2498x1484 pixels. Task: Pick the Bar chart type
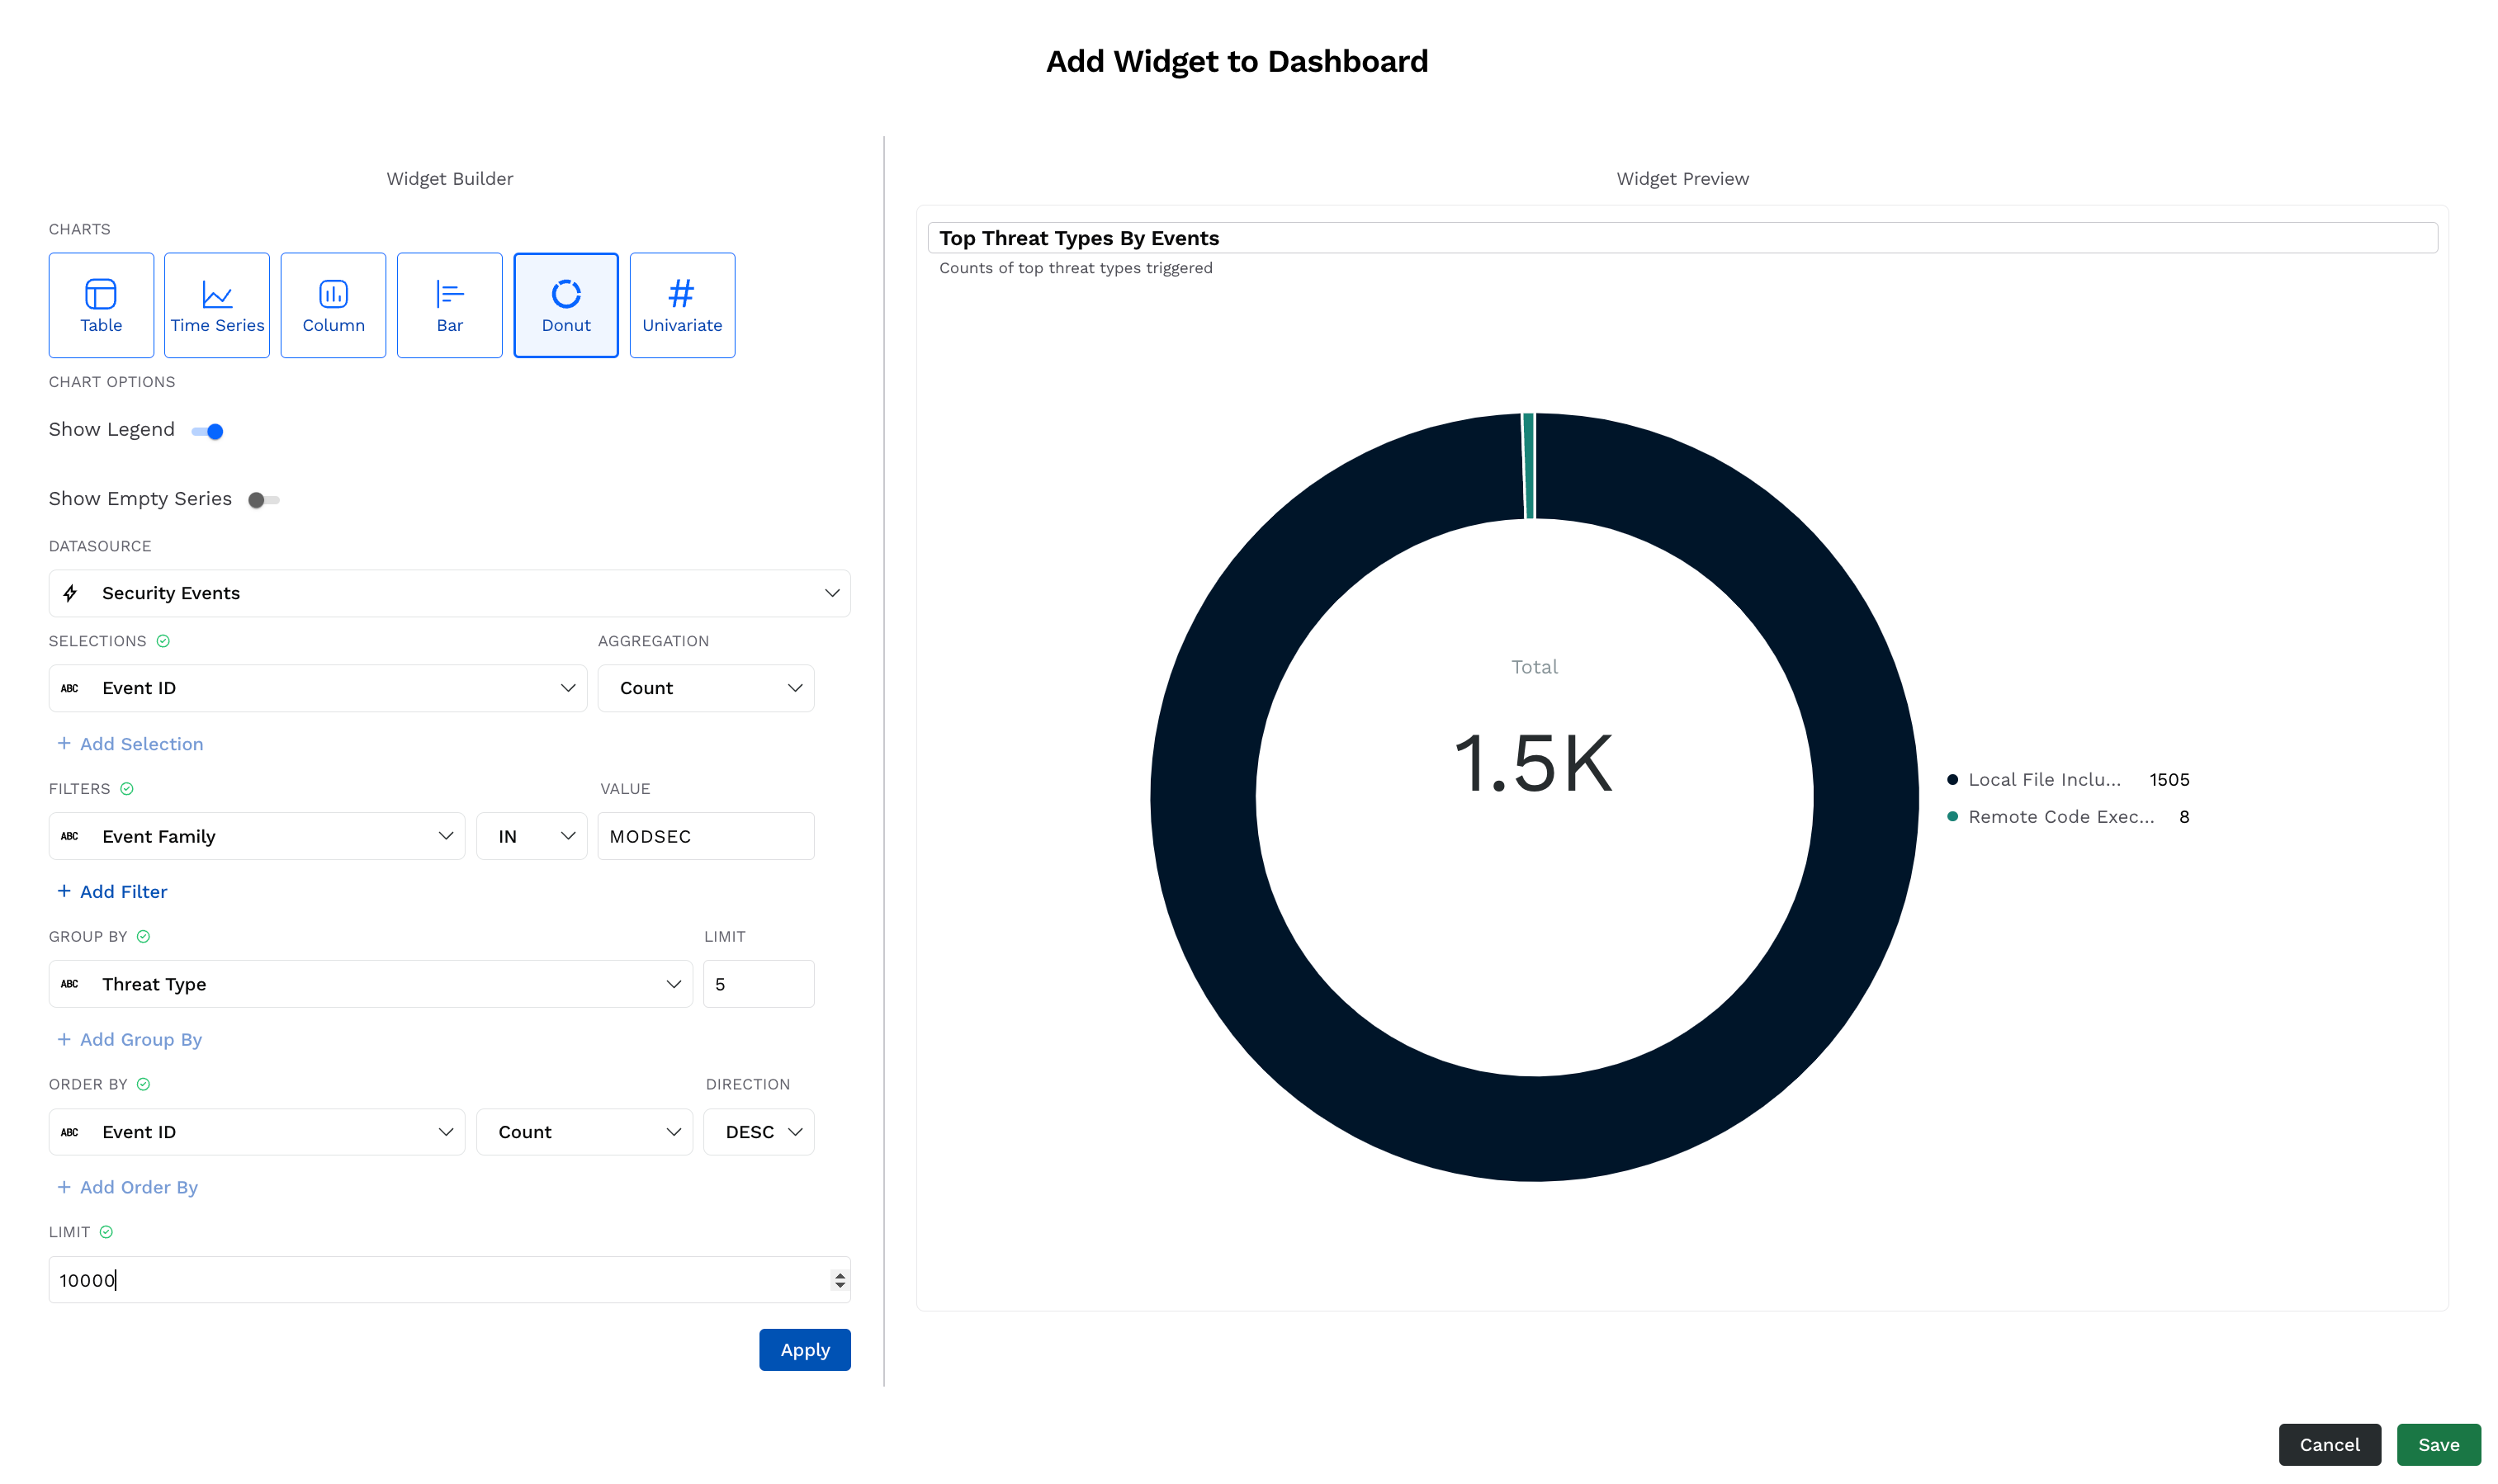pos(449,305)
